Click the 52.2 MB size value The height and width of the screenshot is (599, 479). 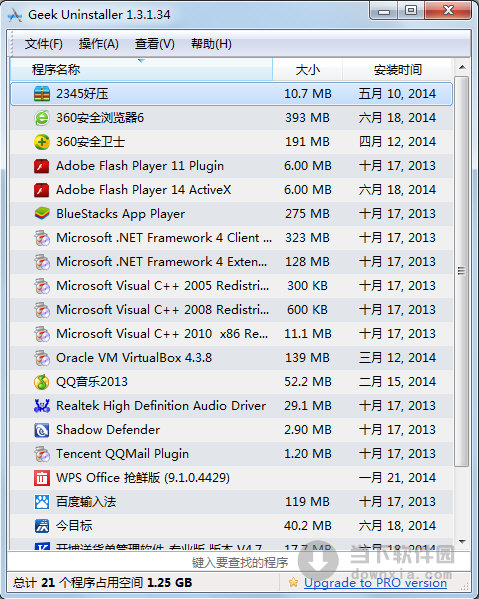(x=307, y=382)
